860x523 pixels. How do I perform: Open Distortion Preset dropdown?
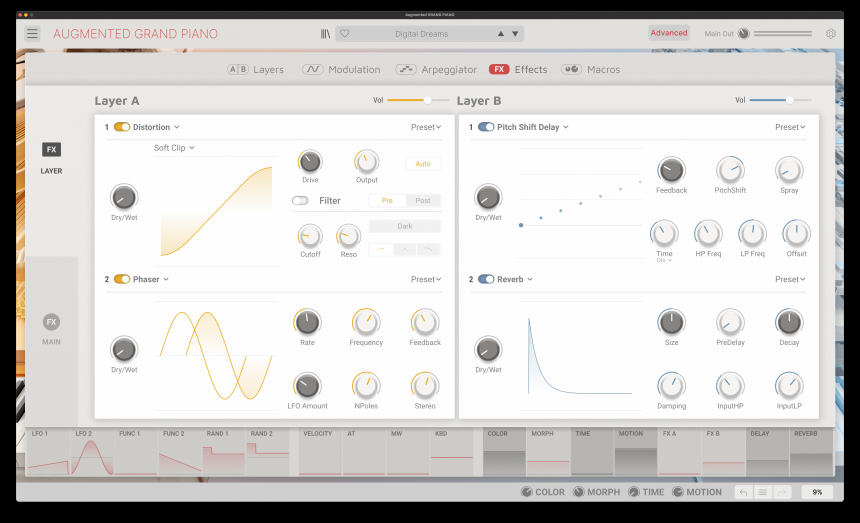pos(426,127)
